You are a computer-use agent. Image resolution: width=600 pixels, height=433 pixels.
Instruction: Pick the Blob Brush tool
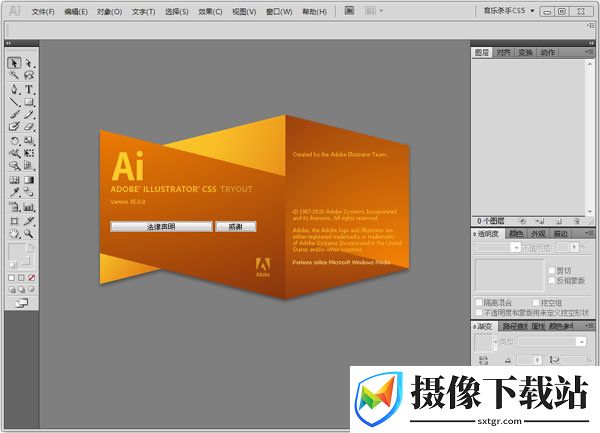[x=14, y=127]
